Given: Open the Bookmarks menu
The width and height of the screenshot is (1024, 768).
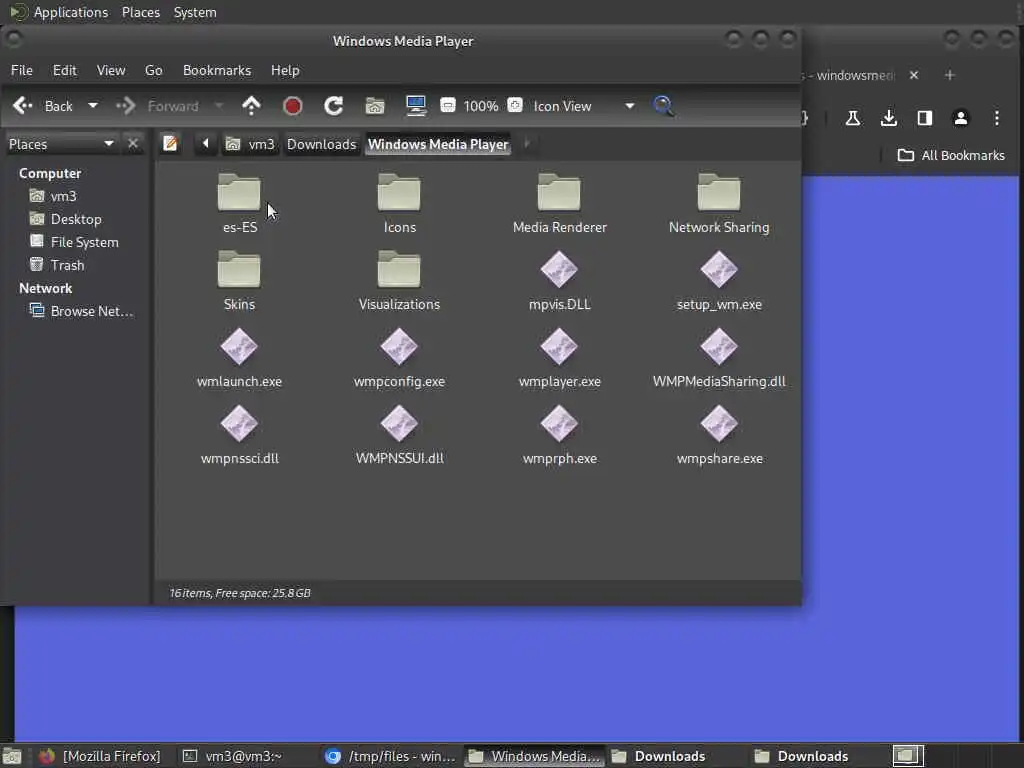Looking at the screenshot, I should tap(217, 70).
